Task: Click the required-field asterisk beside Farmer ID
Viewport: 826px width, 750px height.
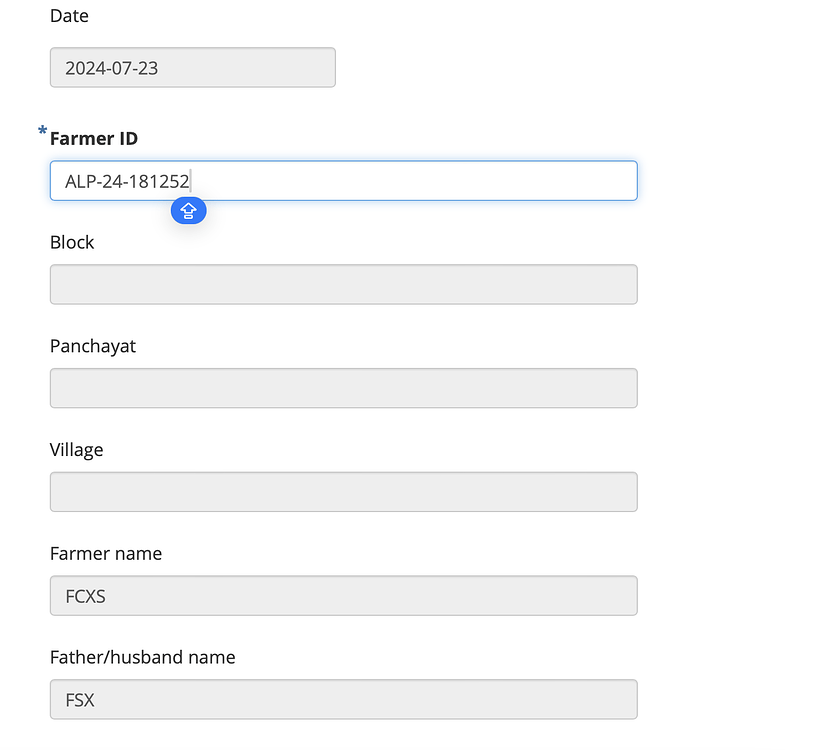Action: coord(41,132)
